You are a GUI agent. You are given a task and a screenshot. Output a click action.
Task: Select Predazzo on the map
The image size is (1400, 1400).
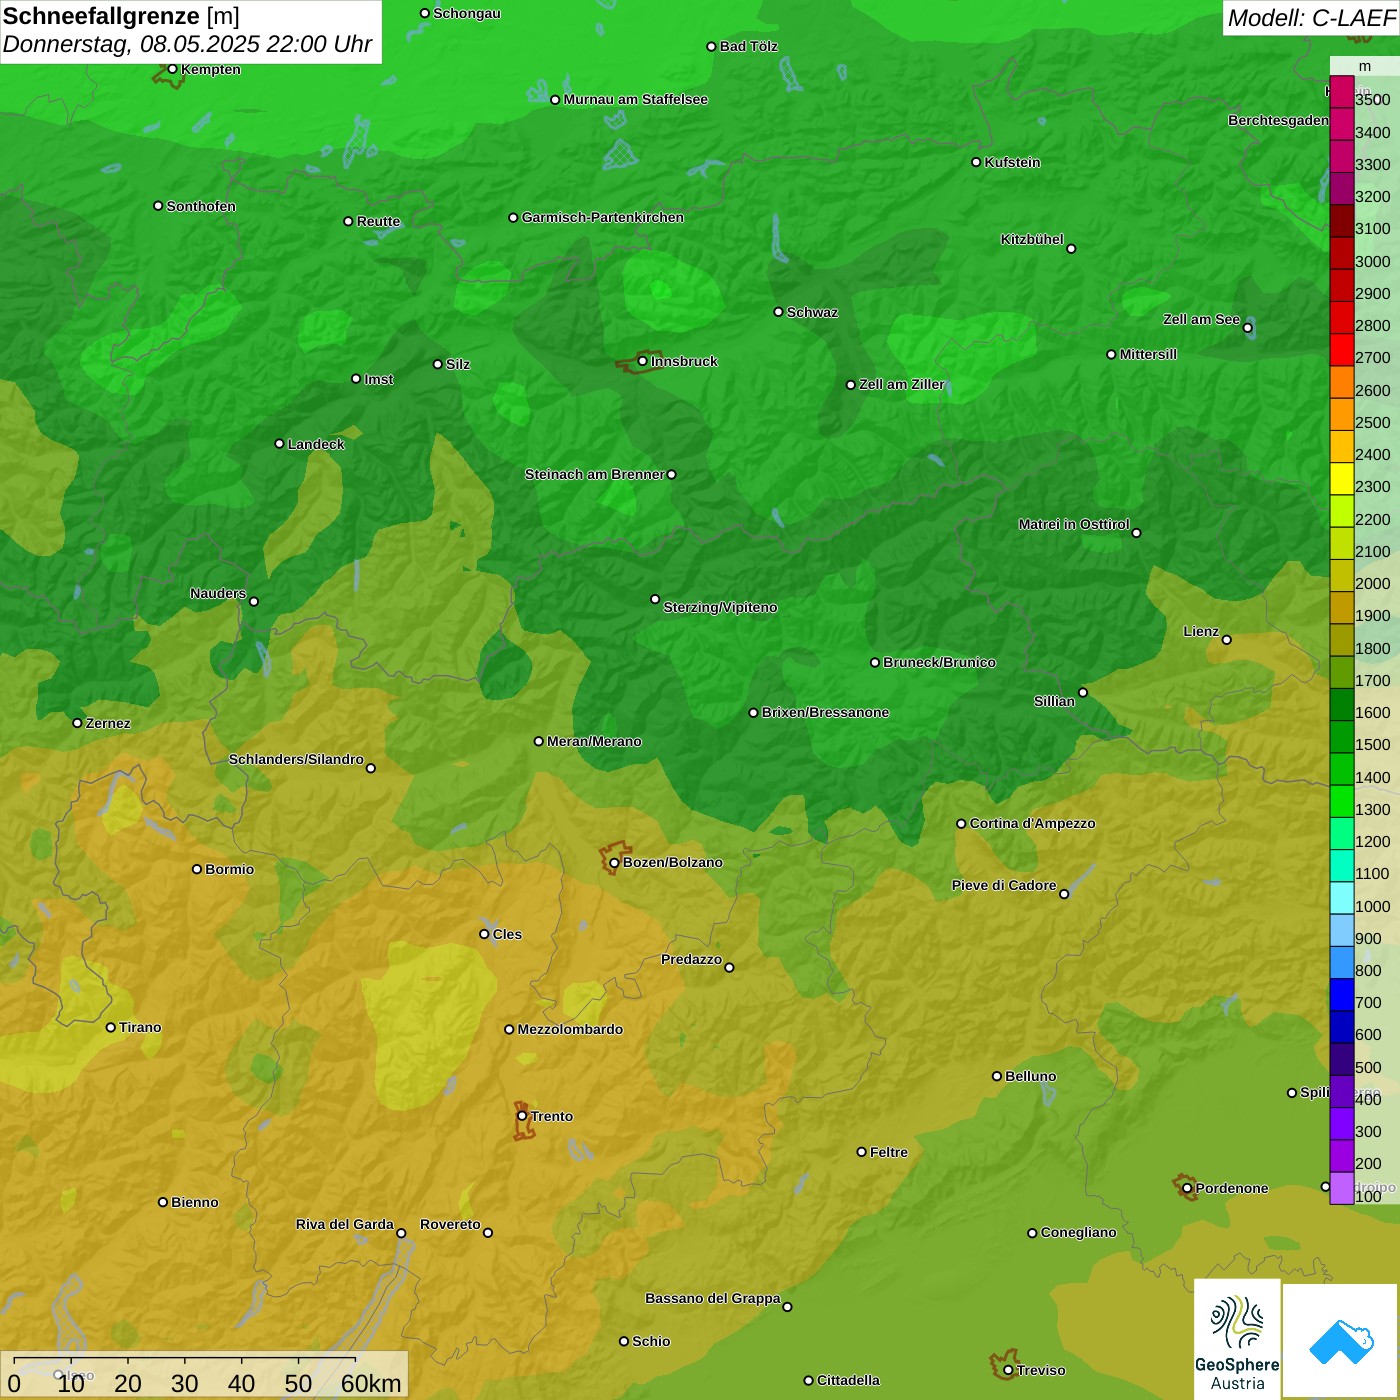coord(691,959)
